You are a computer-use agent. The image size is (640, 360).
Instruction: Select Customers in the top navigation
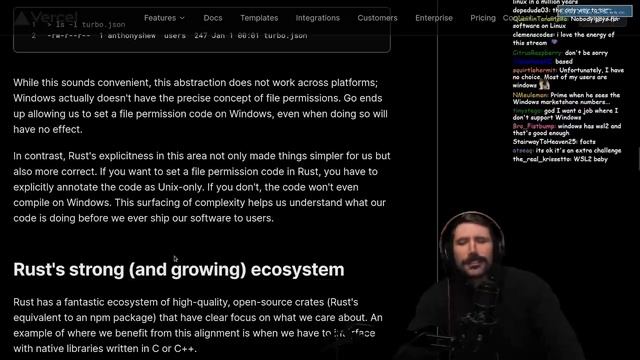coord(377,18)
